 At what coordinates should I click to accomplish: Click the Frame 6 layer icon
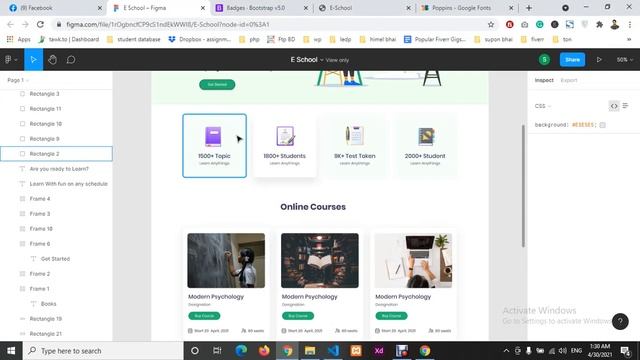tap(22, 244)
